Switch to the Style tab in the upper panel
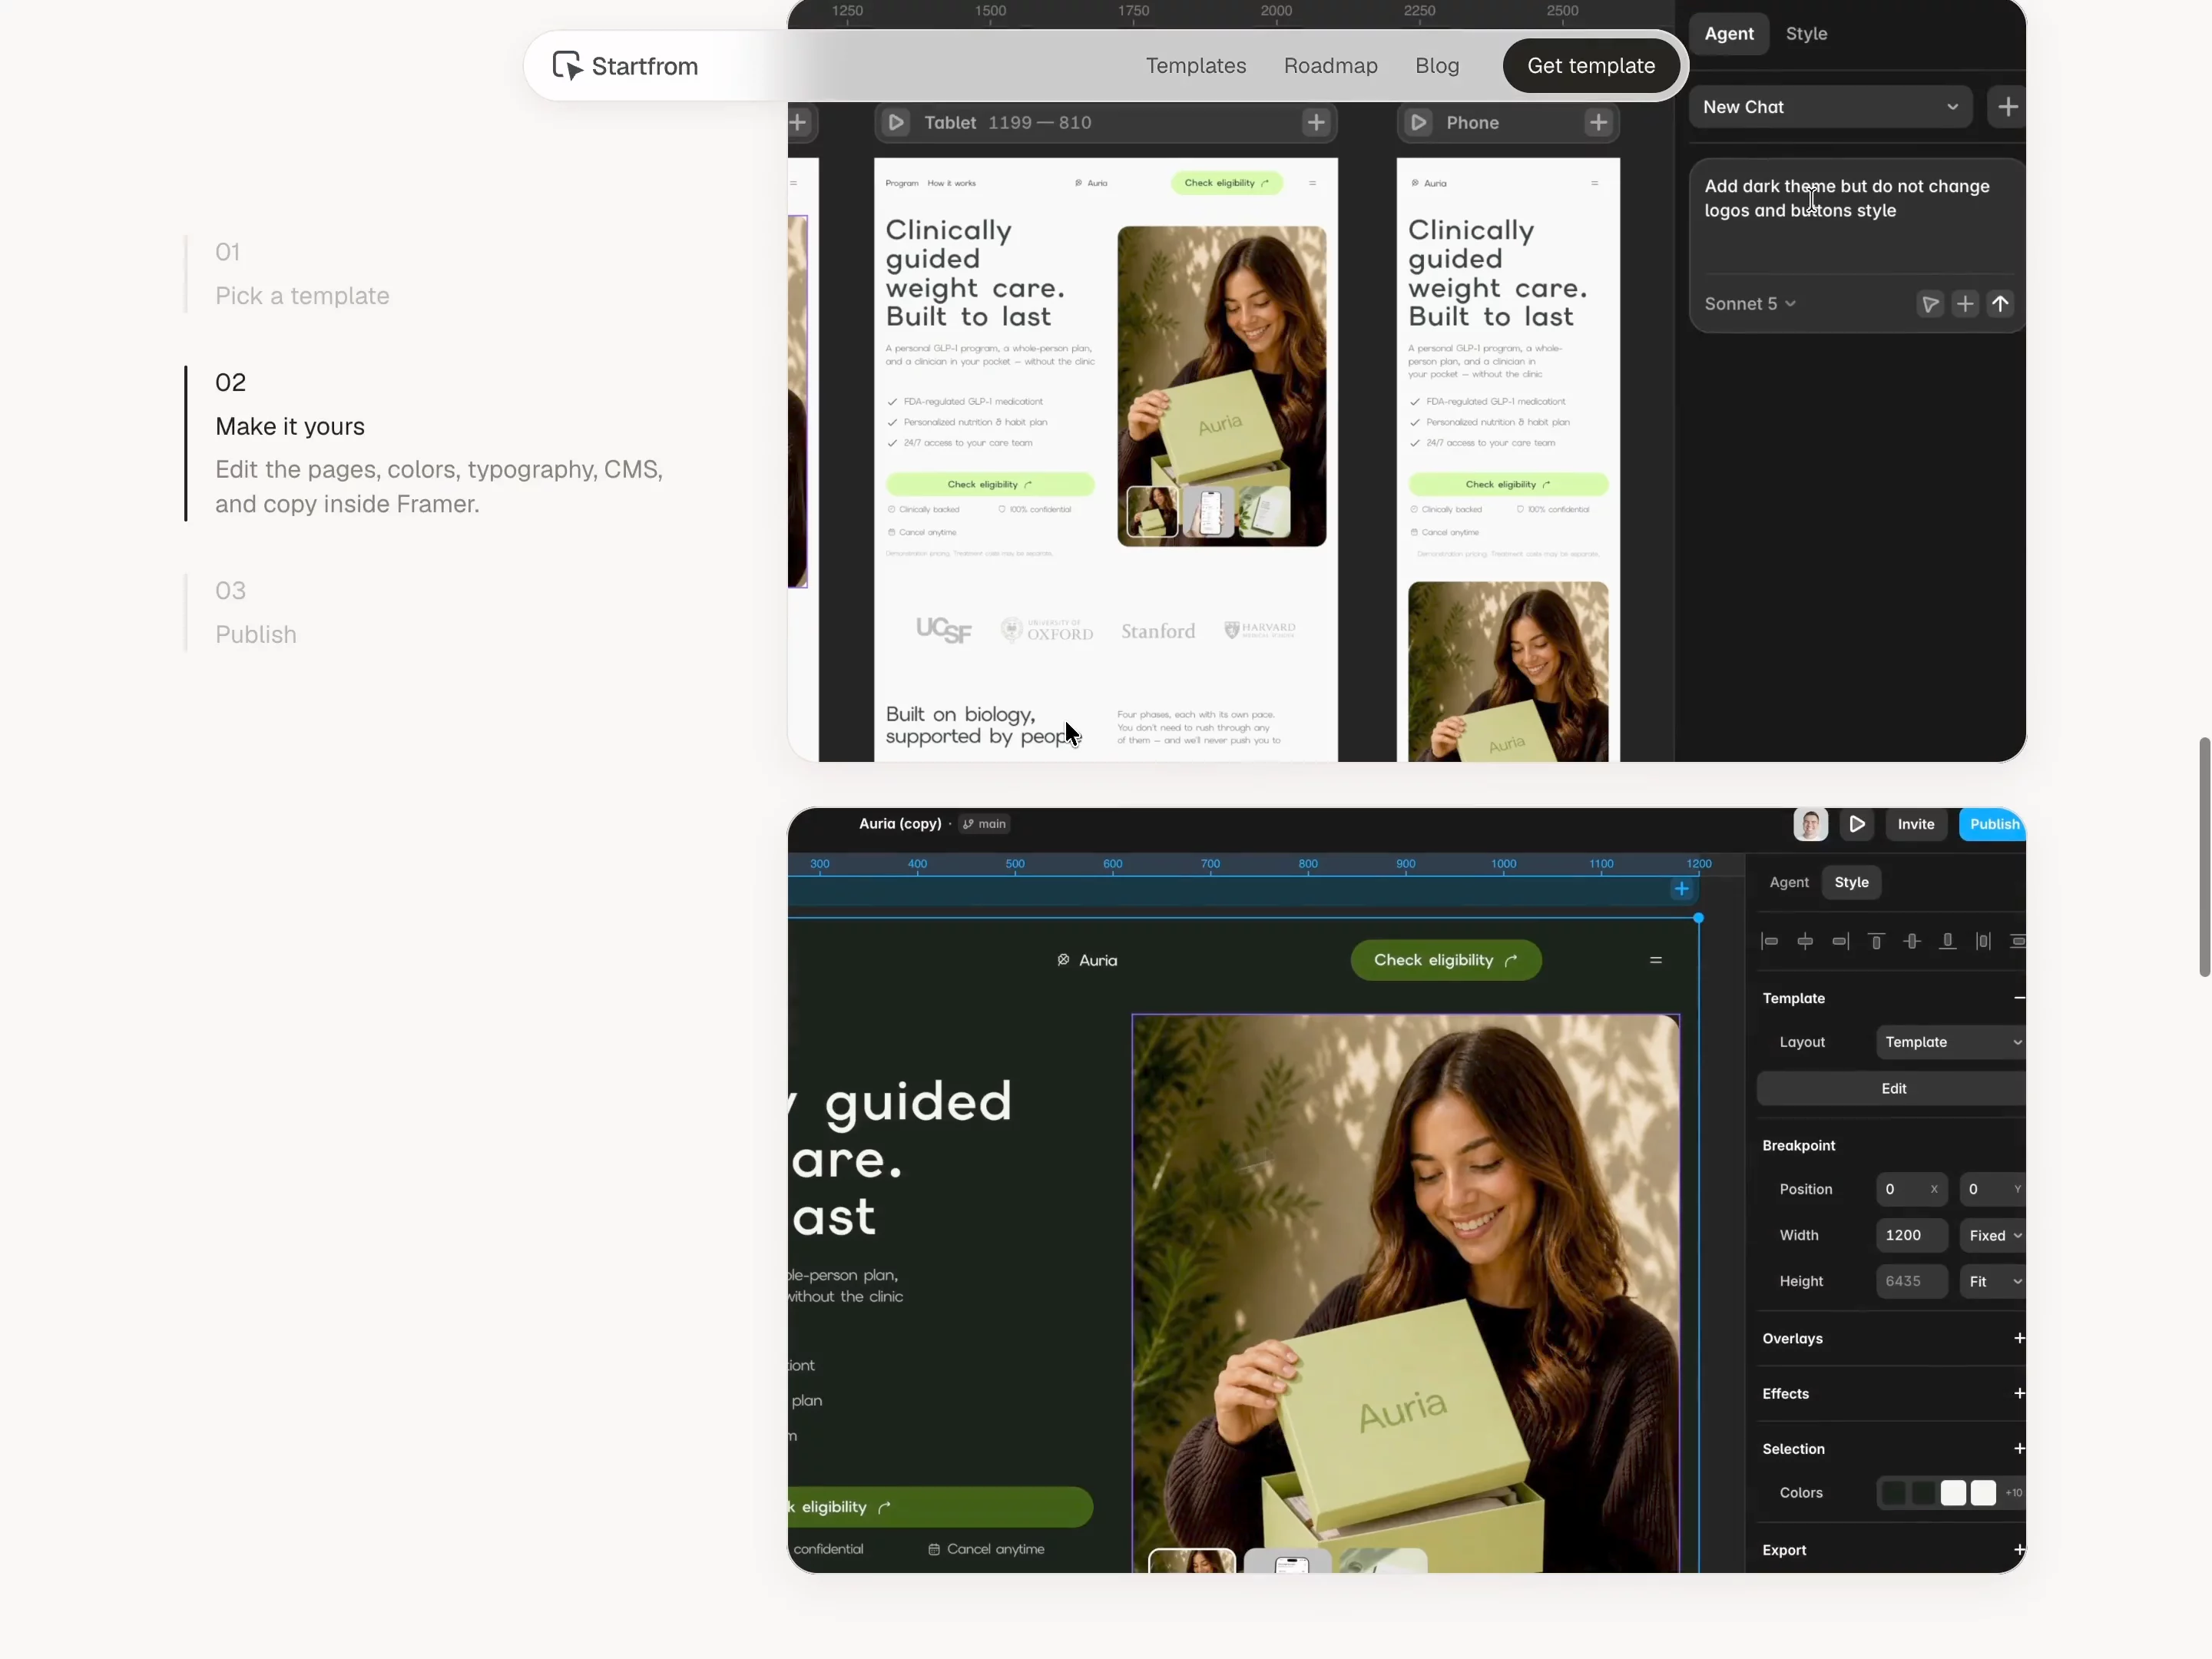Viewport: 2212px width, 1659px height. 1806,34
